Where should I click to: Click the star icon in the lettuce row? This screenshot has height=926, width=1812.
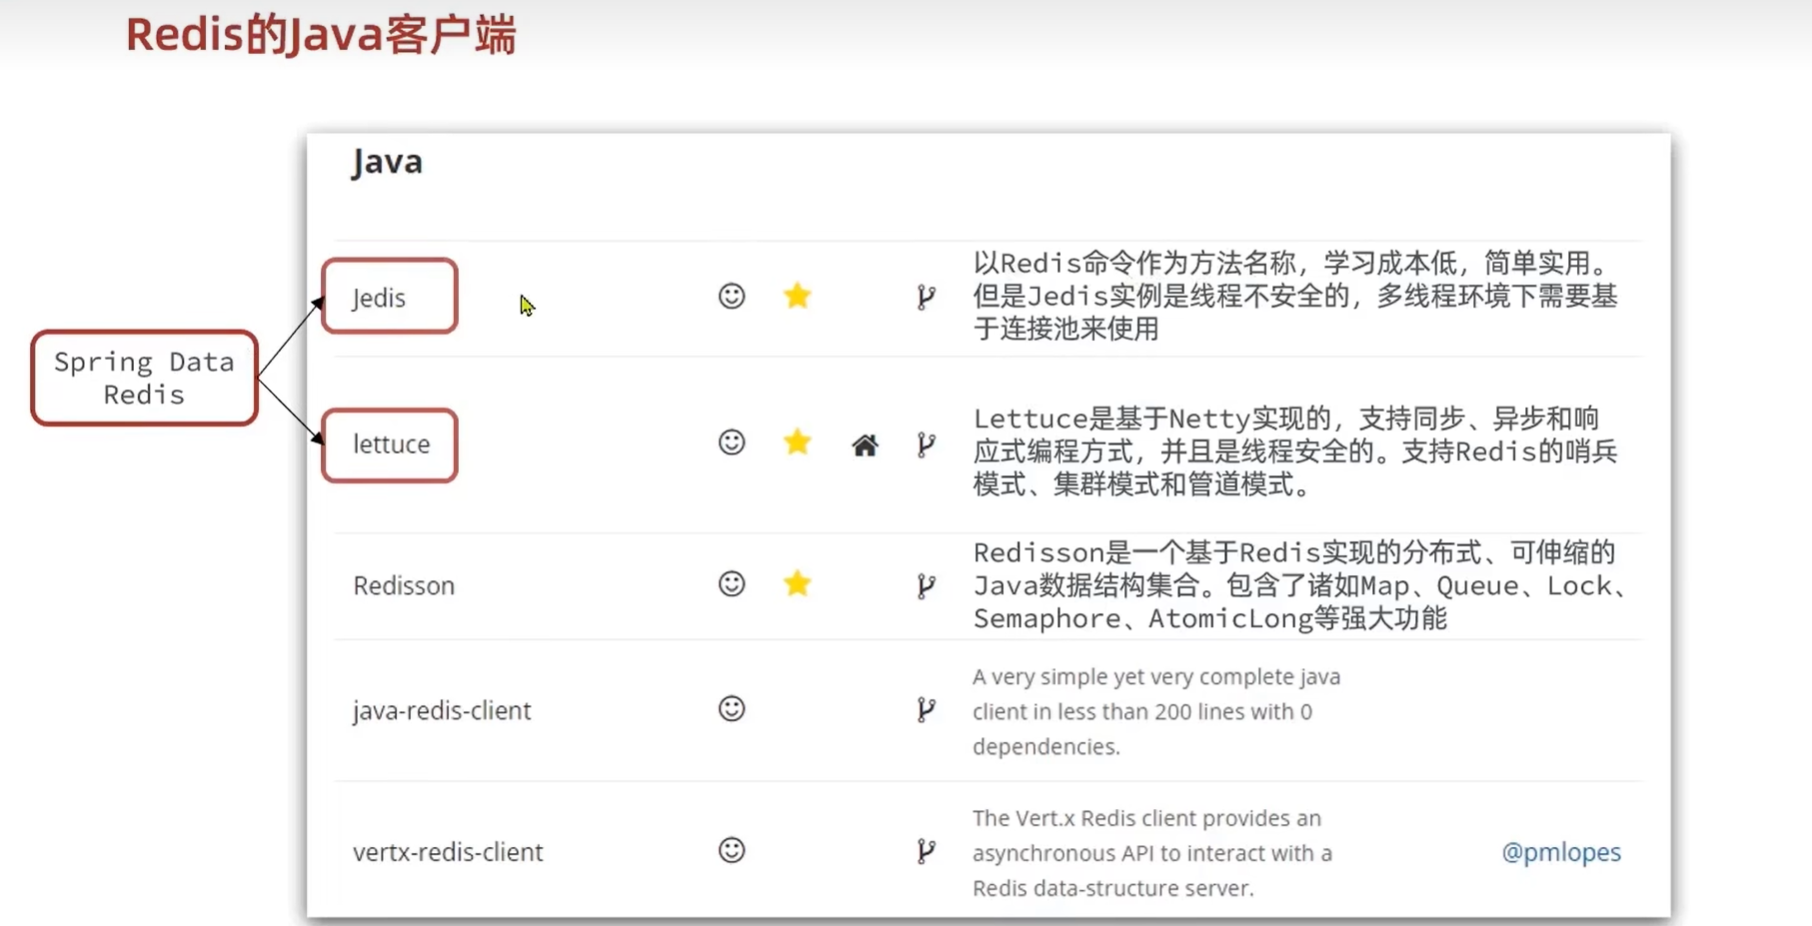coord(797,442)
